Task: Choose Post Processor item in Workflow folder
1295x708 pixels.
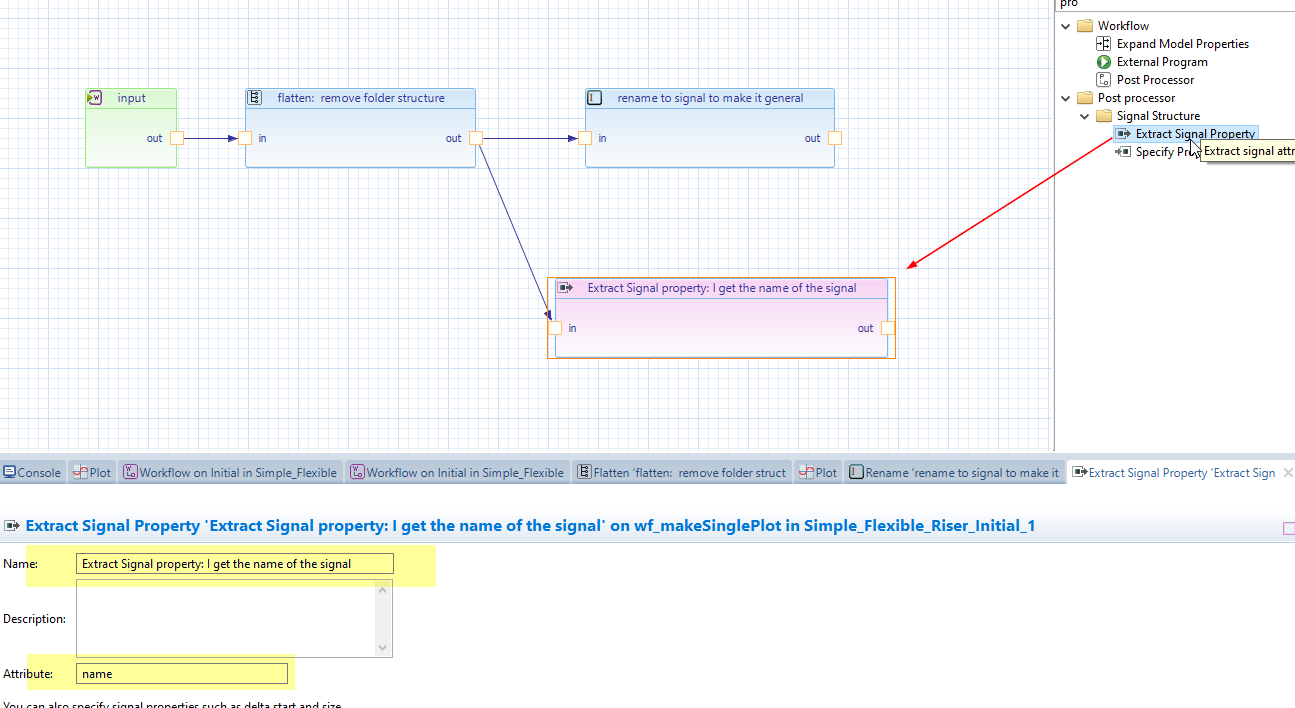Action: tap(1155, 80)
